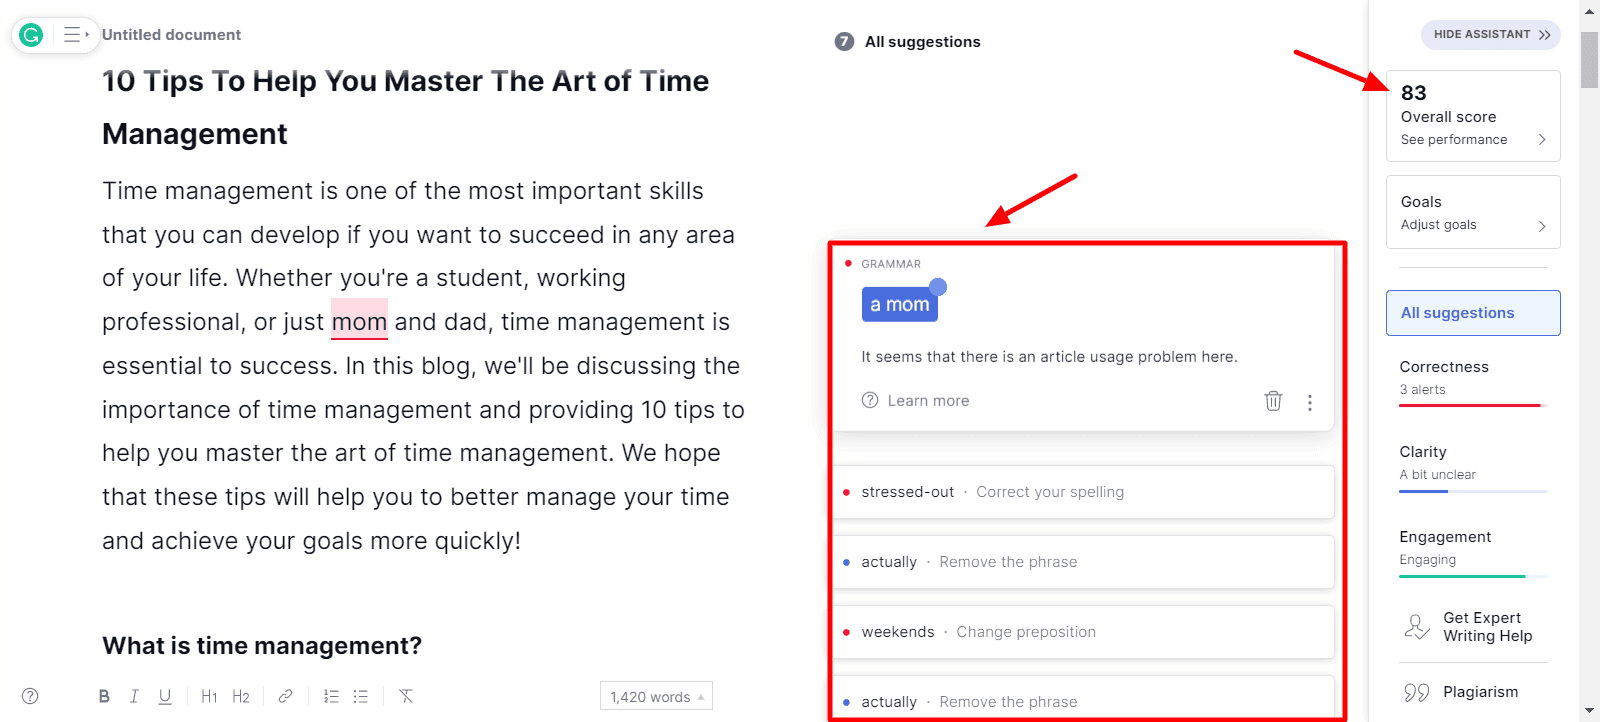Apply H1 heading style
Viewport: 1600px width, 722px height.
point(209,697)
